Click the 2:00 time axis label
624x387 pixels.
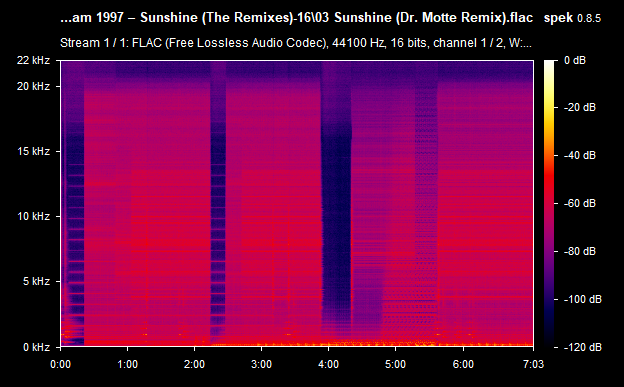click(x=194, y=364)
